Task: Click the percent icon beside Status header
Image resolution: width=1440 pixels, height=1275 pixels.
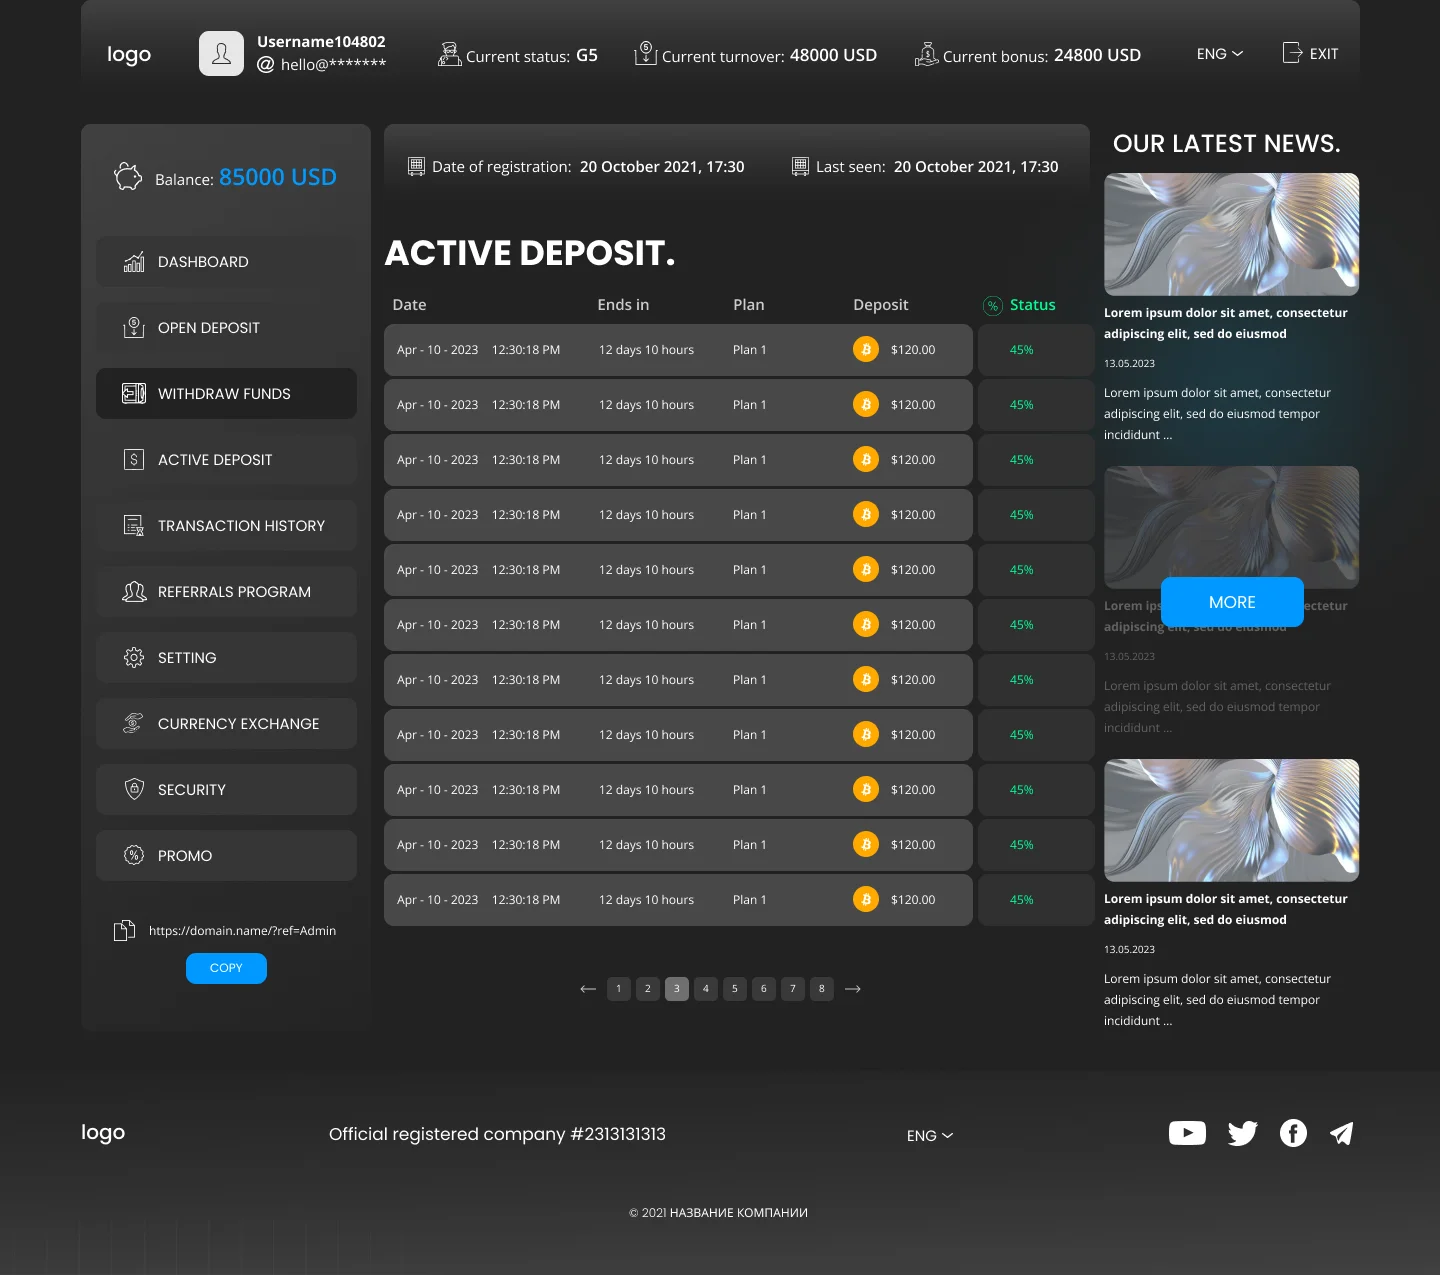Action: tap(992, 306)
